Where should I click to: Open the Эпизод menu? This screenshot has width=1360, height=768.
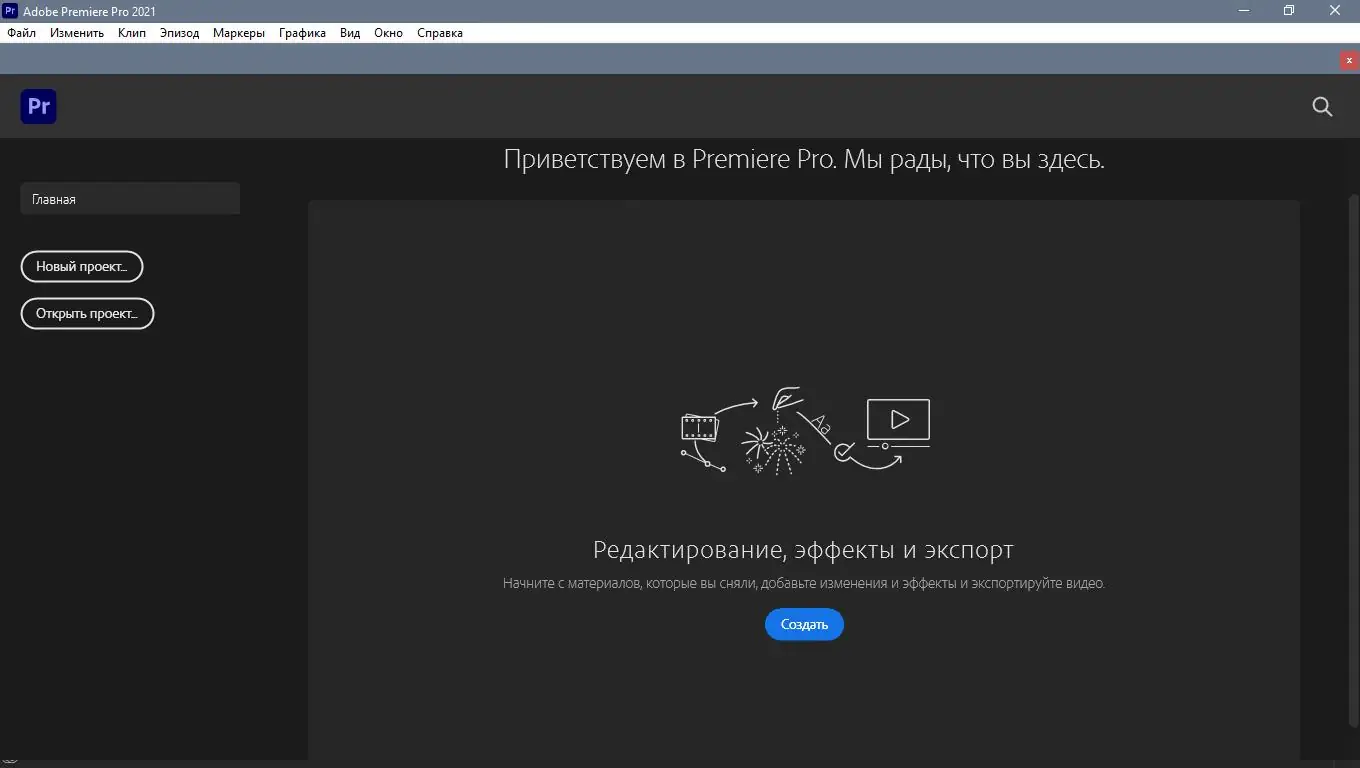point(178,32)
